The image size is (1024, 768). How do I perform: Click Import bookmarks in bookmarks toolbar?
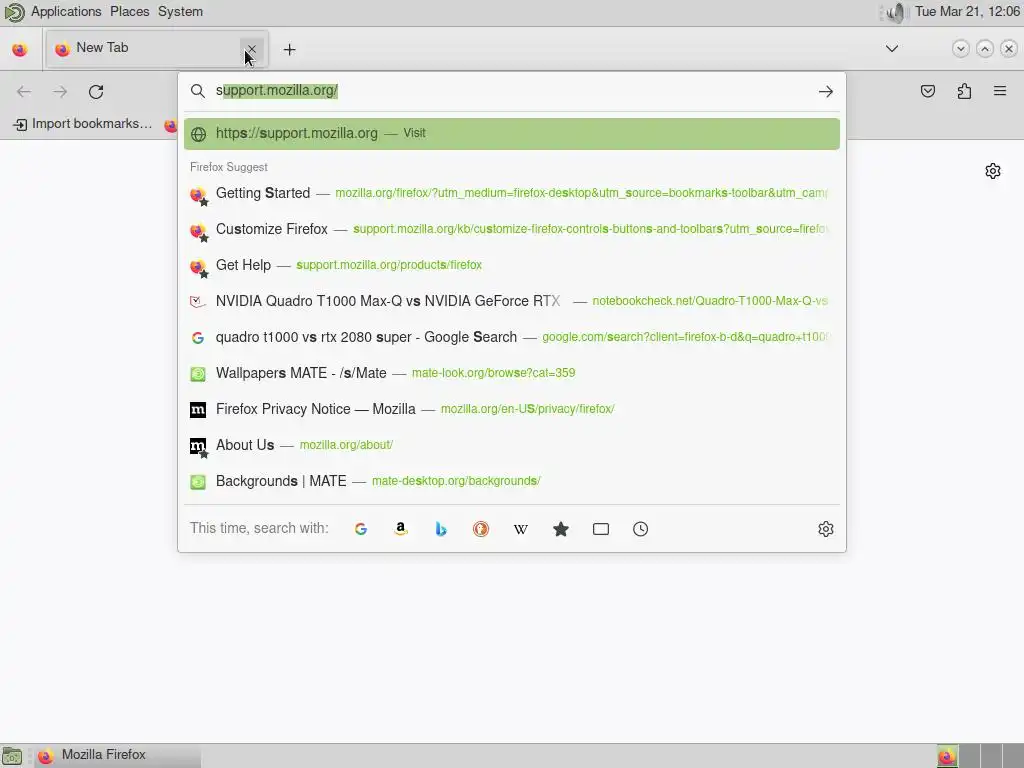pos(83,124)
